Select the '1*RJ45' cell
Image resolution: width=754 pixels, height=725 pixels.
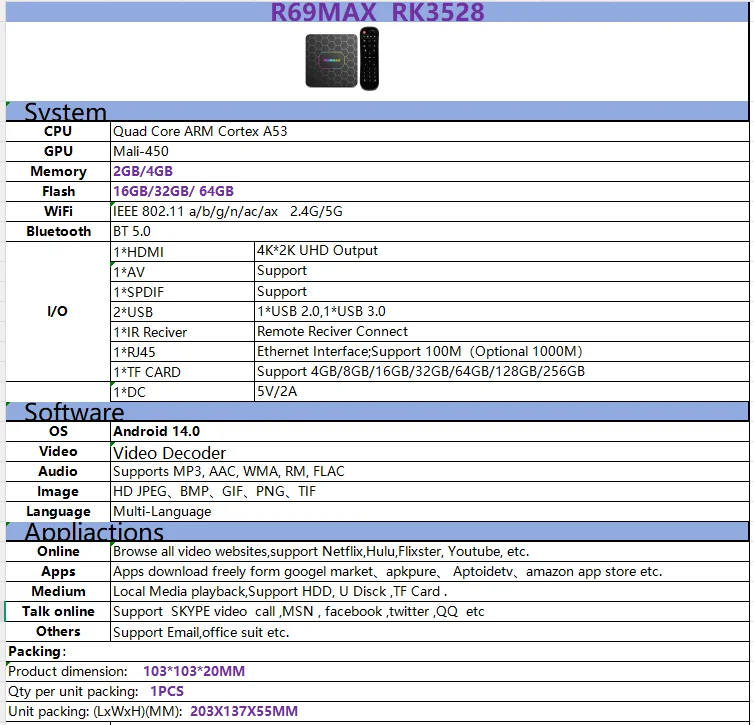(182, 352)
